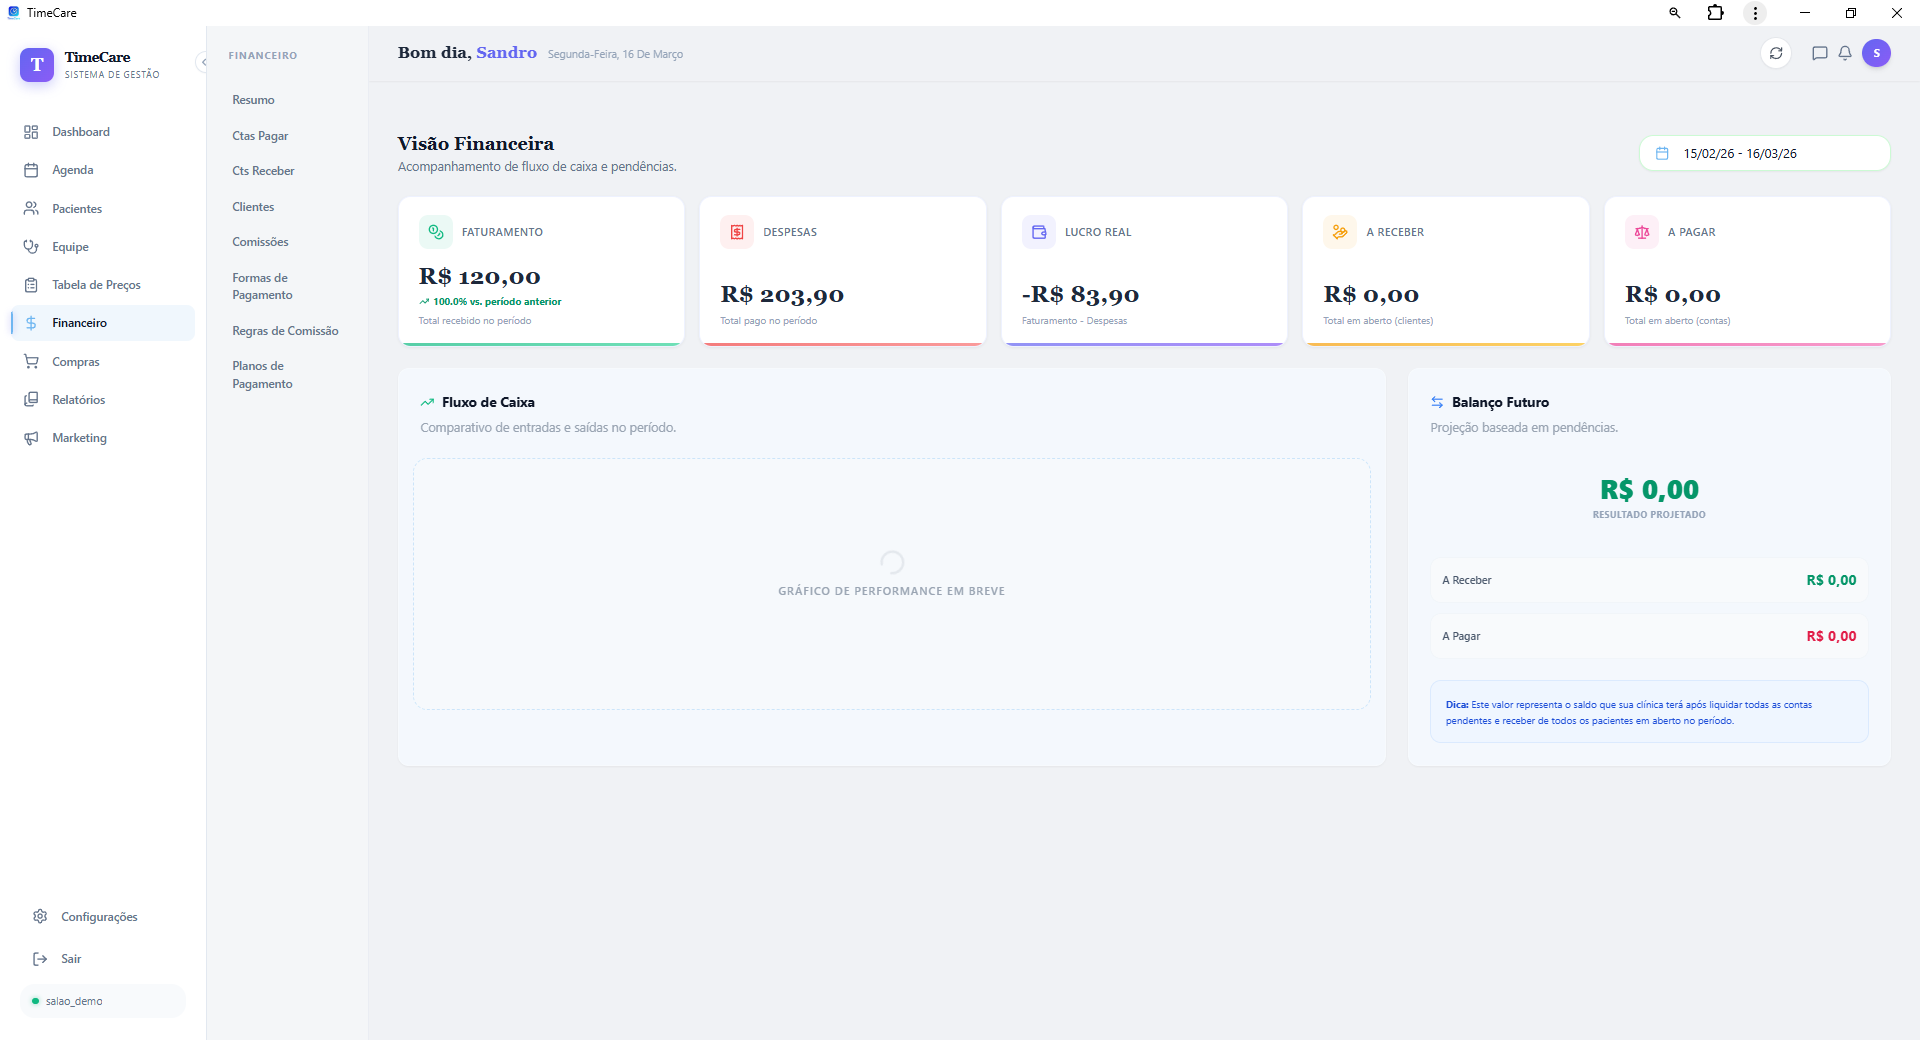
Task: Click the Faturamento card icon
Action: tap(436, 232)
